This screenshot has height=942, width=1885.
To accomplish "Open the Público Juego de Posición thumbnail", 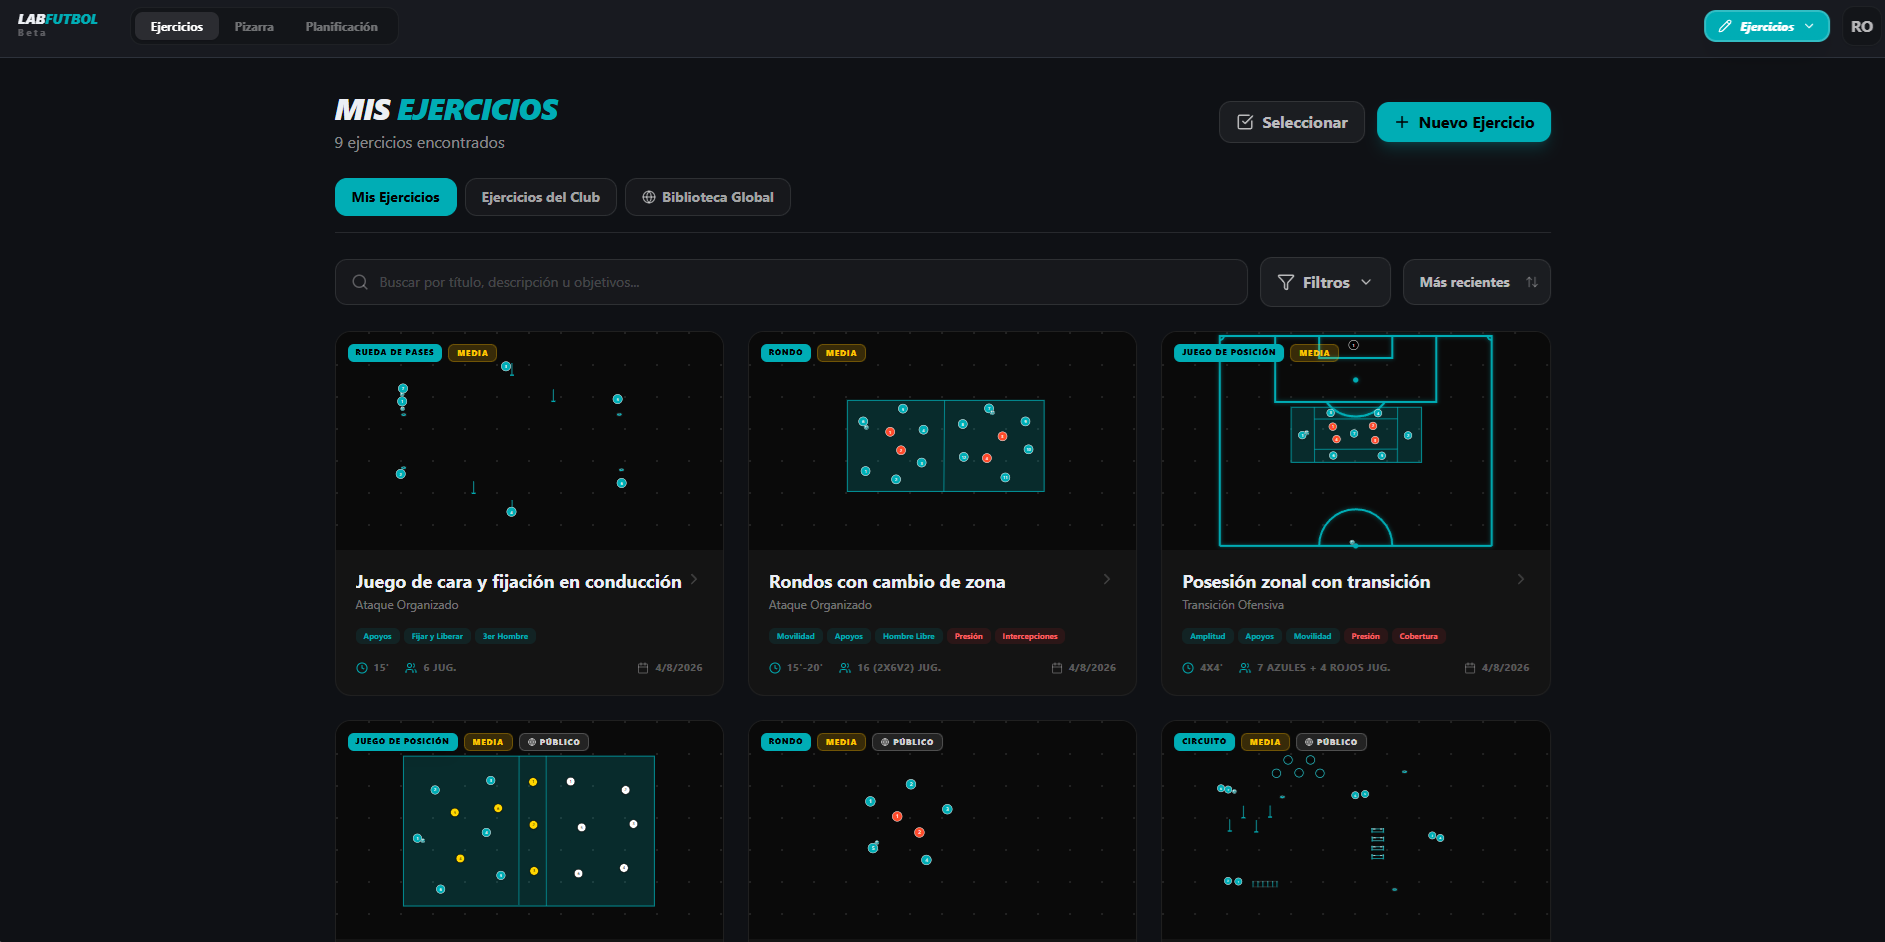I will point(529,831).
